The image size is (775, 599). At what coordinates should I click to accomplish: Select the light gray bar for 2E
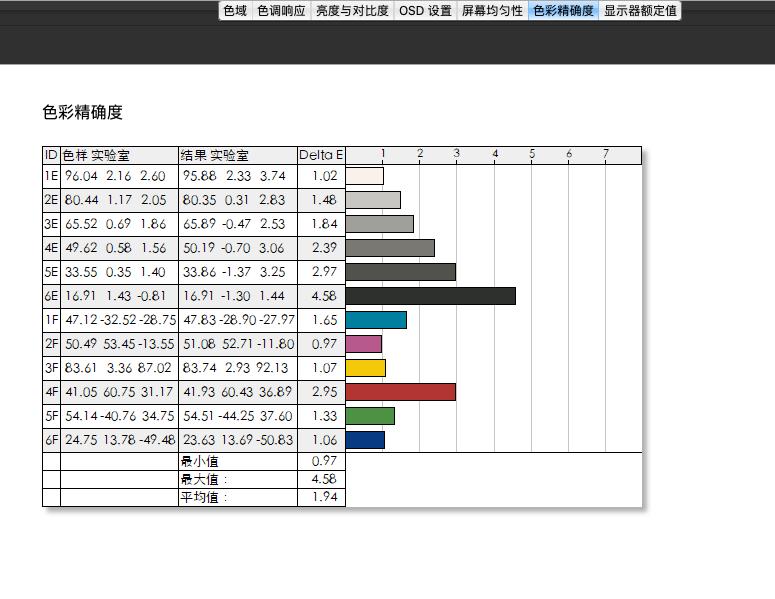(x=373, y=200)
